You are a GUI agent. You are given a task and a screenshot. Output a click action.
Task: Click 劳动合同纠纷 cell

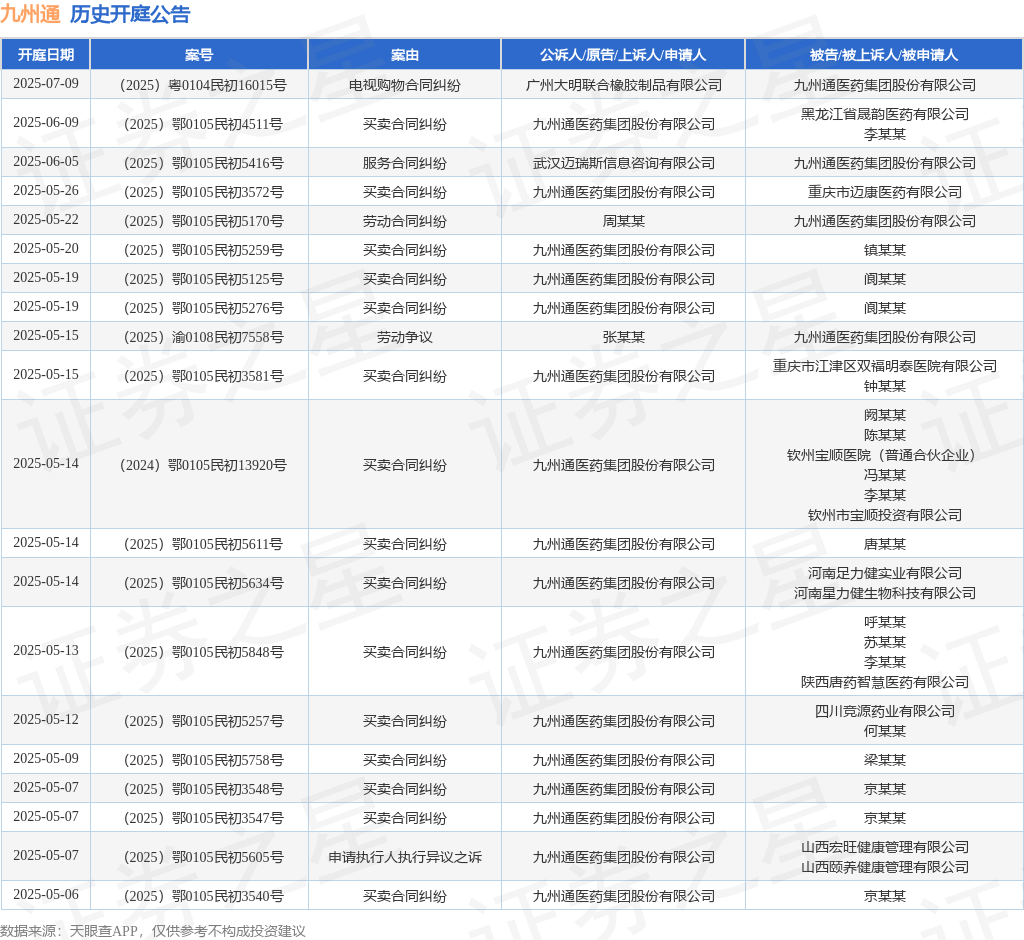405,221
